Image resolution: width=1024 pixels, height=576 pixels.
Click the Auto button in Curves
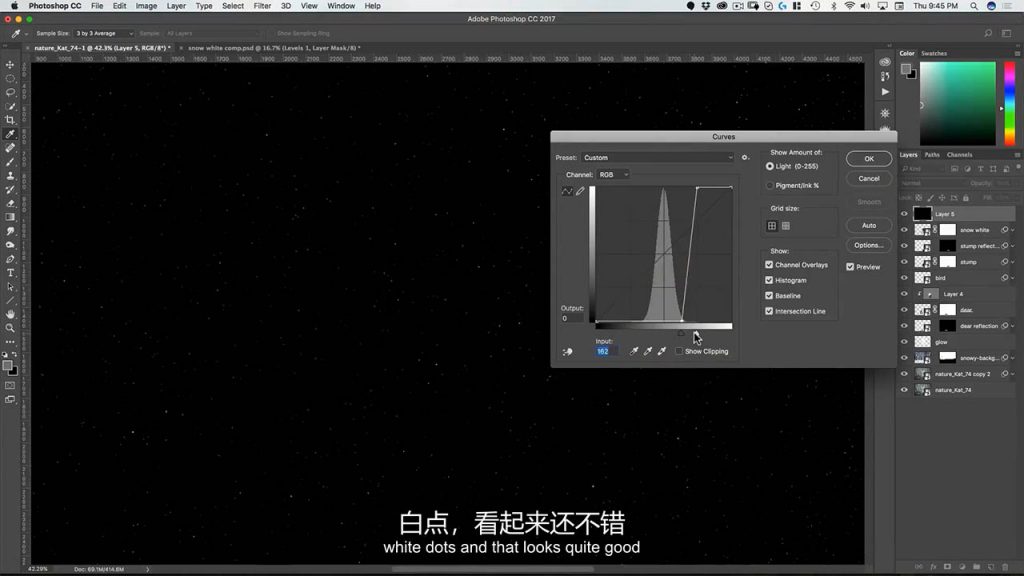(869, 225)
